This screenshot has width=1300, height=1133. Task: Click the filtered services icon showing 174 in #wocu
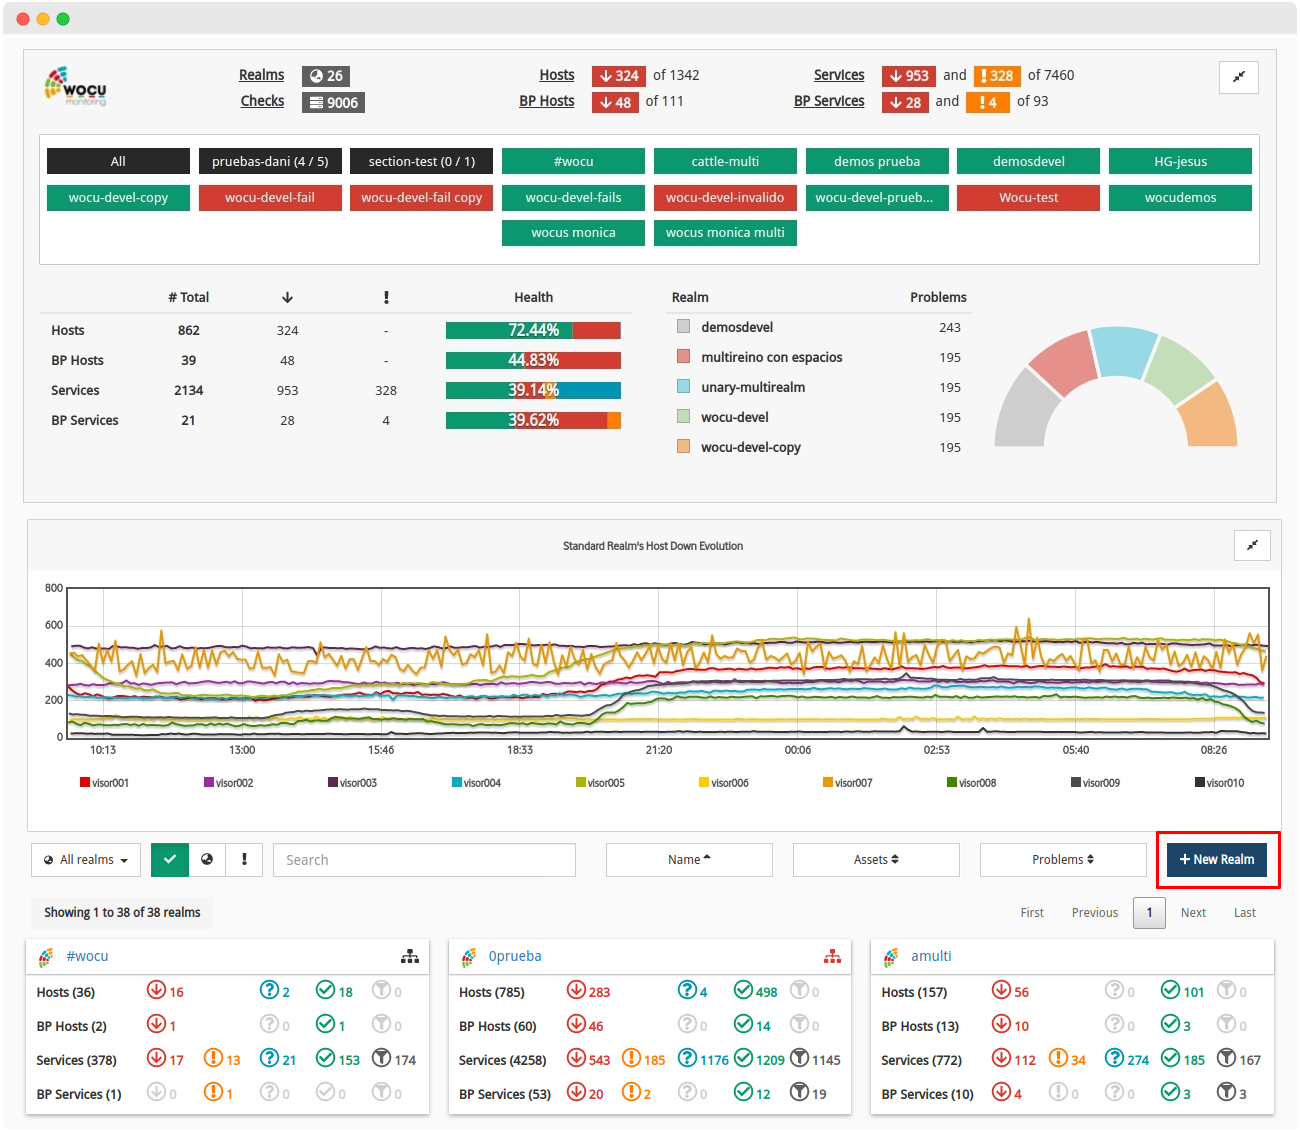point(381,1058)
